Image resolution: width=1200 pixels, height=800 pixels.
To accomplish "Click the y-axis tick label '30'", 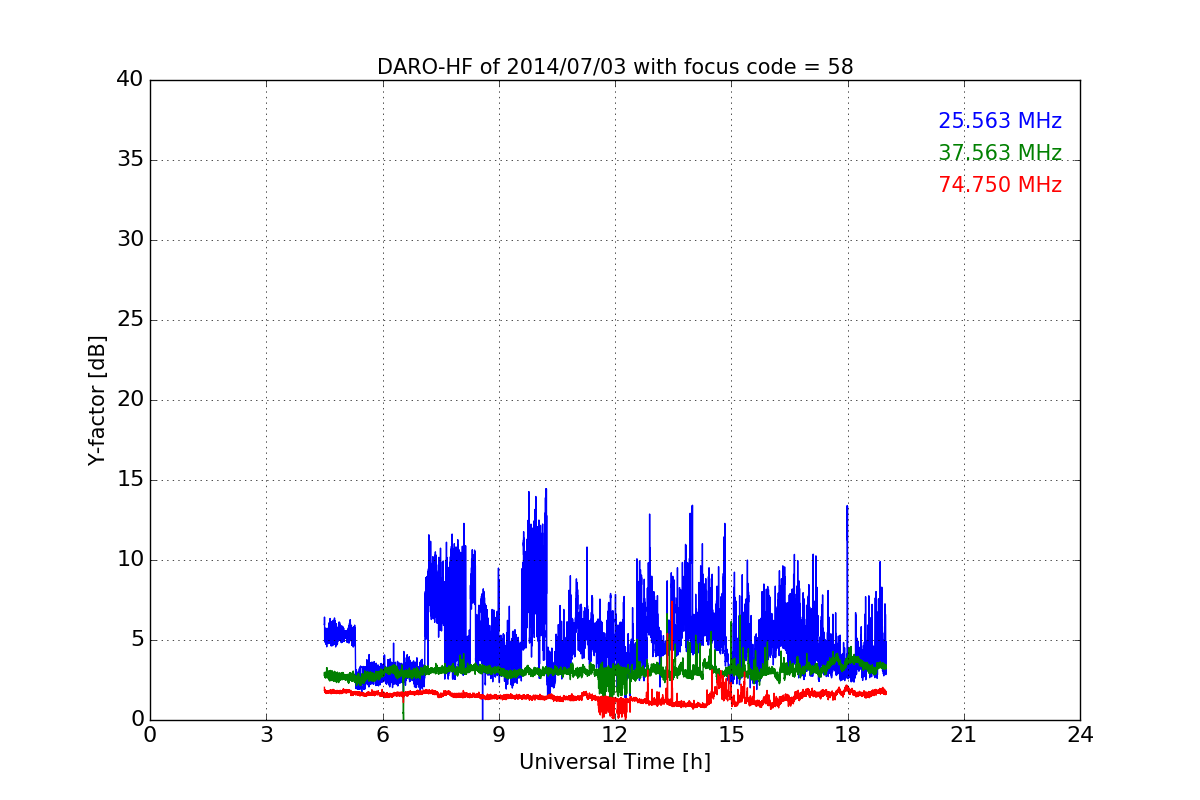I will [x=130, y=240].
